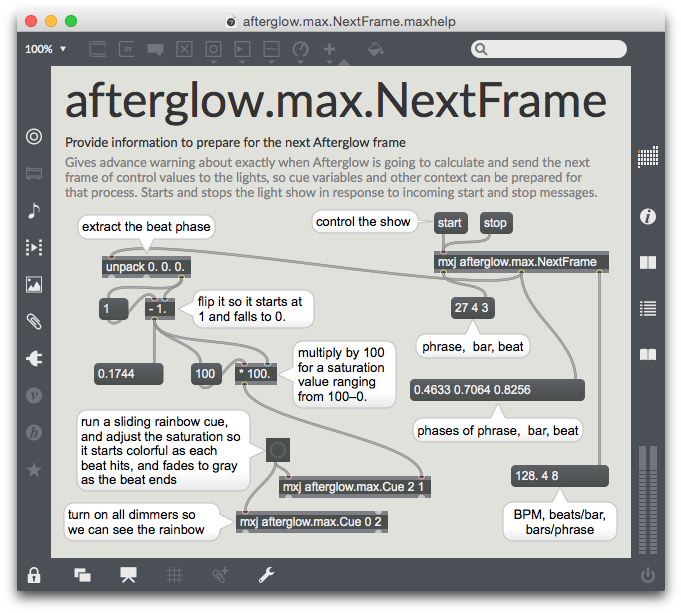Viewport: 681px width, 613px height.
Task: Open the Max console list icon
Action: (x=648, y=308)
